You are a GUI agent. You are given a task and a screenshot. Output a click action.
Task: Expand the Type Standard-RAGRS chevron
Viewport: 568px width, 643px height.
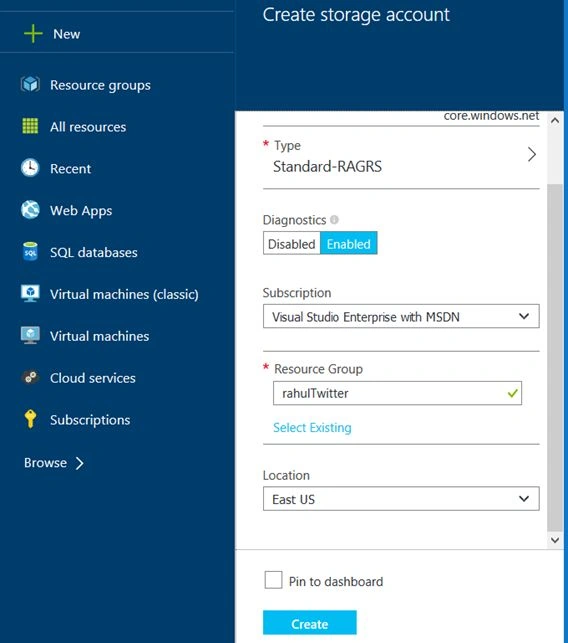pyautogui.click(x=532, y=155)
